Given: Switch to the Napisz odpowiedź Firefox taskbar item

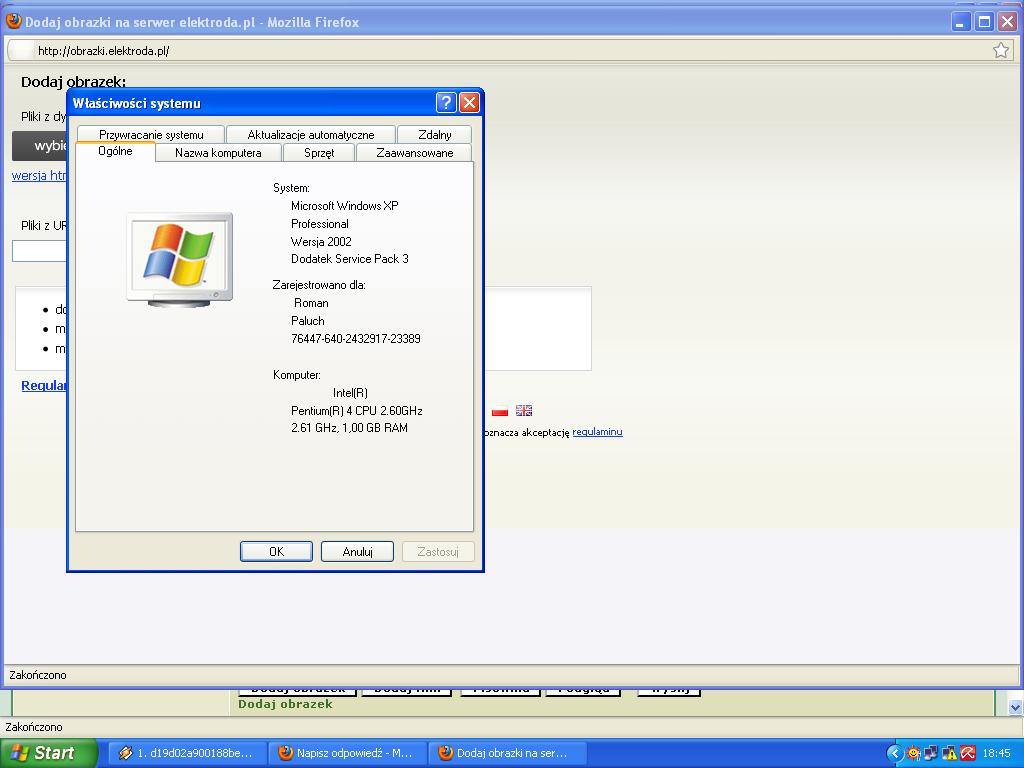Looking at the screenshot, I should (347, 753).
